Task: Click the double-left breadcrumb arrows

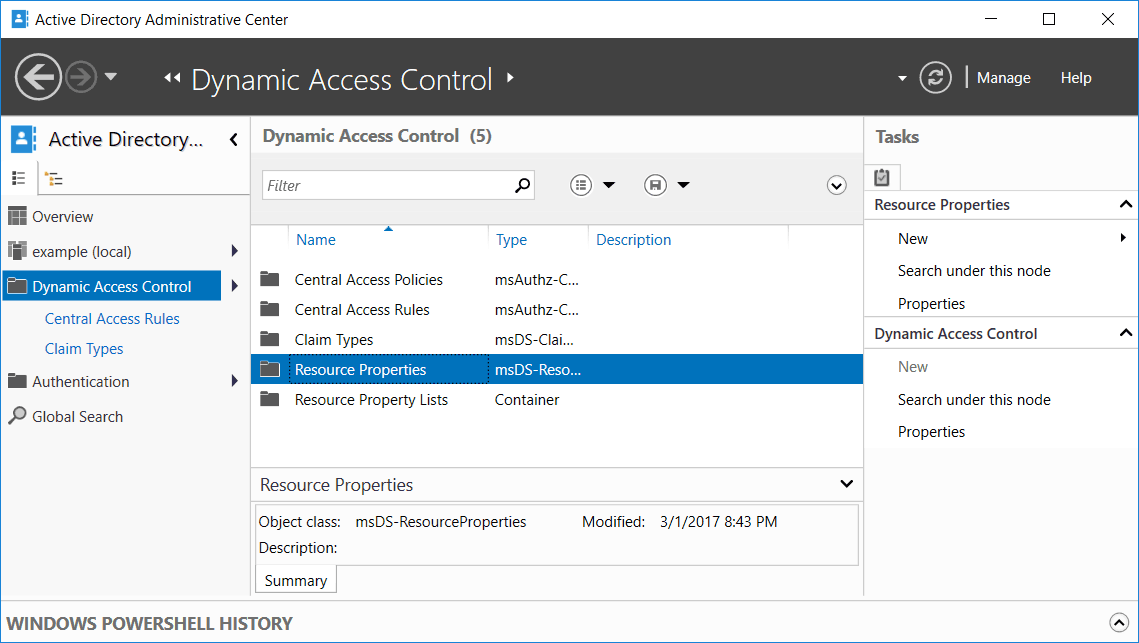Action: click(x=172, y=78)
